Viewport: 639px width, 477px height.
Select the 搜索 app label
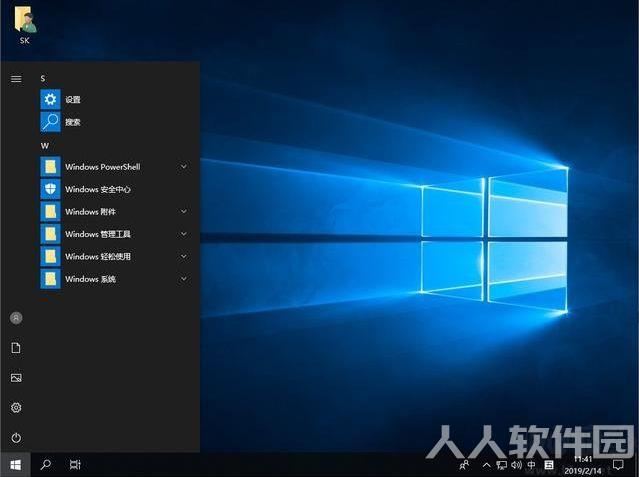73,122
